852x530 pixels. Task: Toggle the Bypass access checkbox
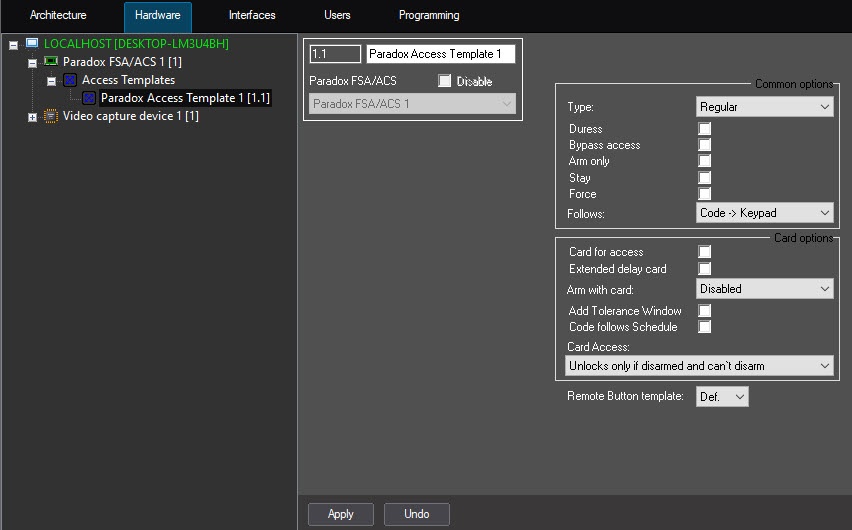[705, 145]
